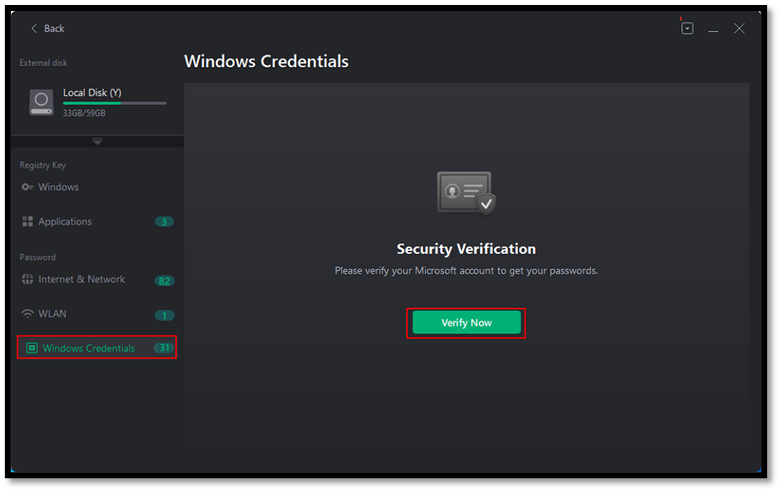Viewport: 780px width, 491px height.
Task: Click the Security Verification heading
Action: [x=466, y=249]
